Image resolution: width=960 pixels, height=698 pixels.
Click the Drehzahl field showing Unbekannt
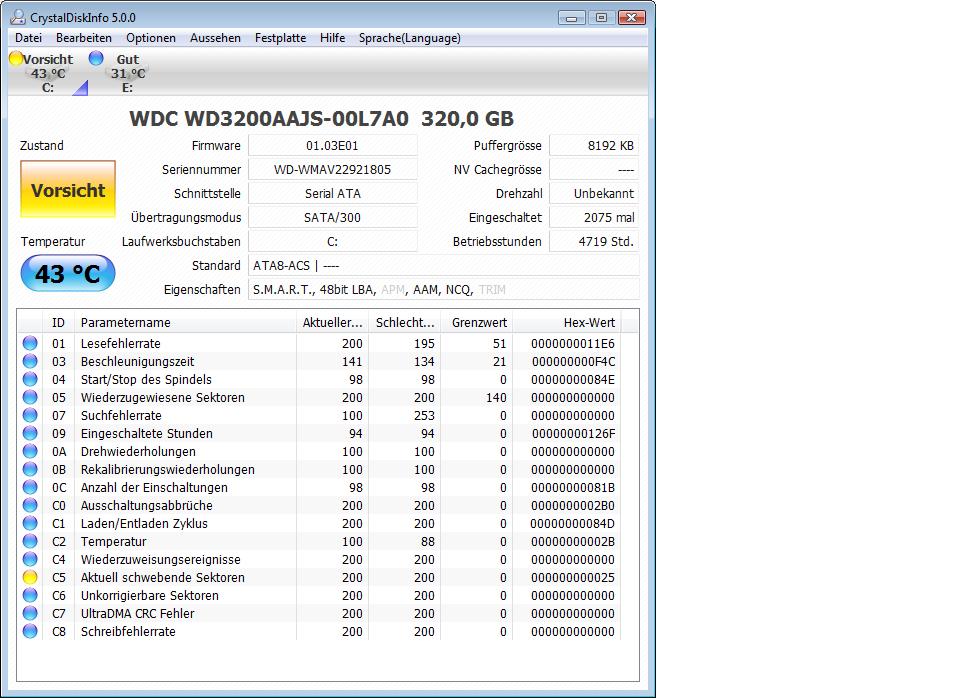tap(594, 193)
